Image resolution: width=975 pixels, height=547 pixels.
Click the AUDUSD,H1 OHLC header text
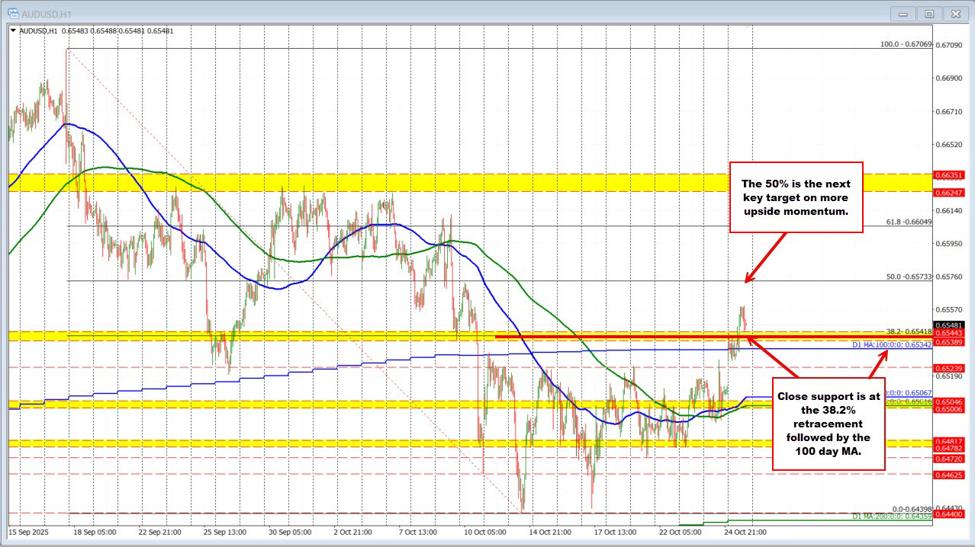pyautogui.click(x=96, y=30)
